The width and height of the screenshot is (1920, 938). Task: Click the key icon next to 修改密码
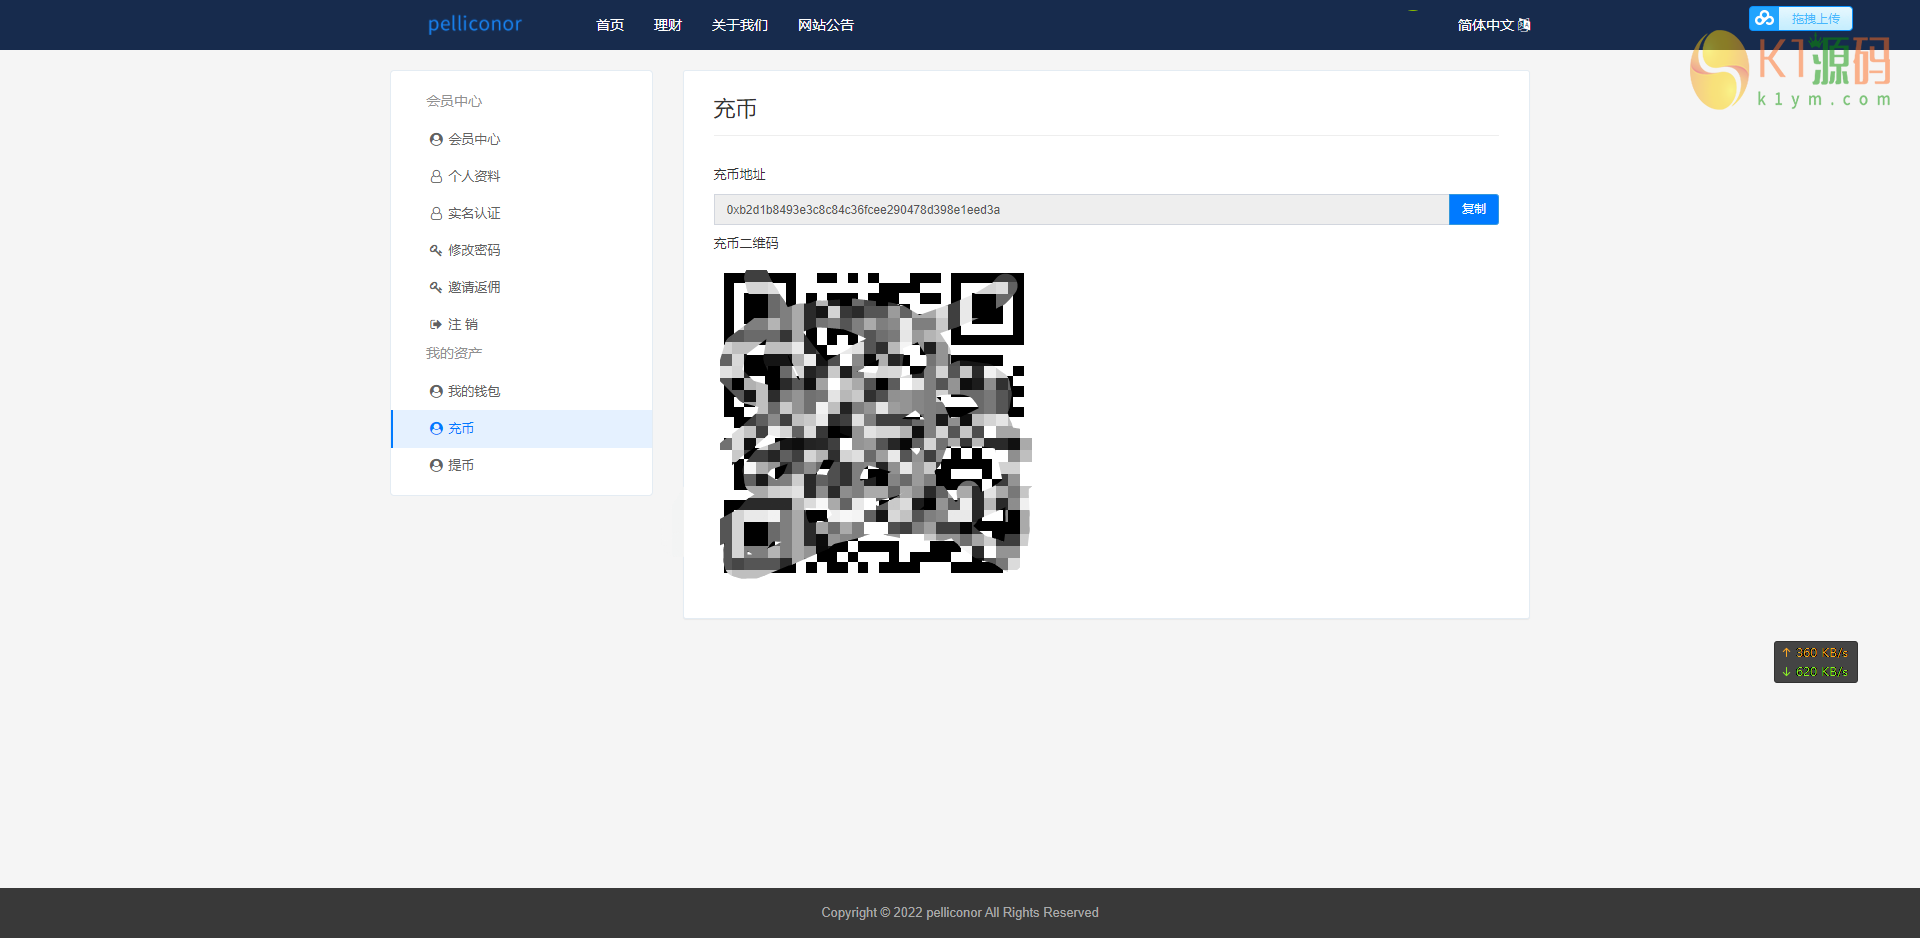tap(436, 250)
